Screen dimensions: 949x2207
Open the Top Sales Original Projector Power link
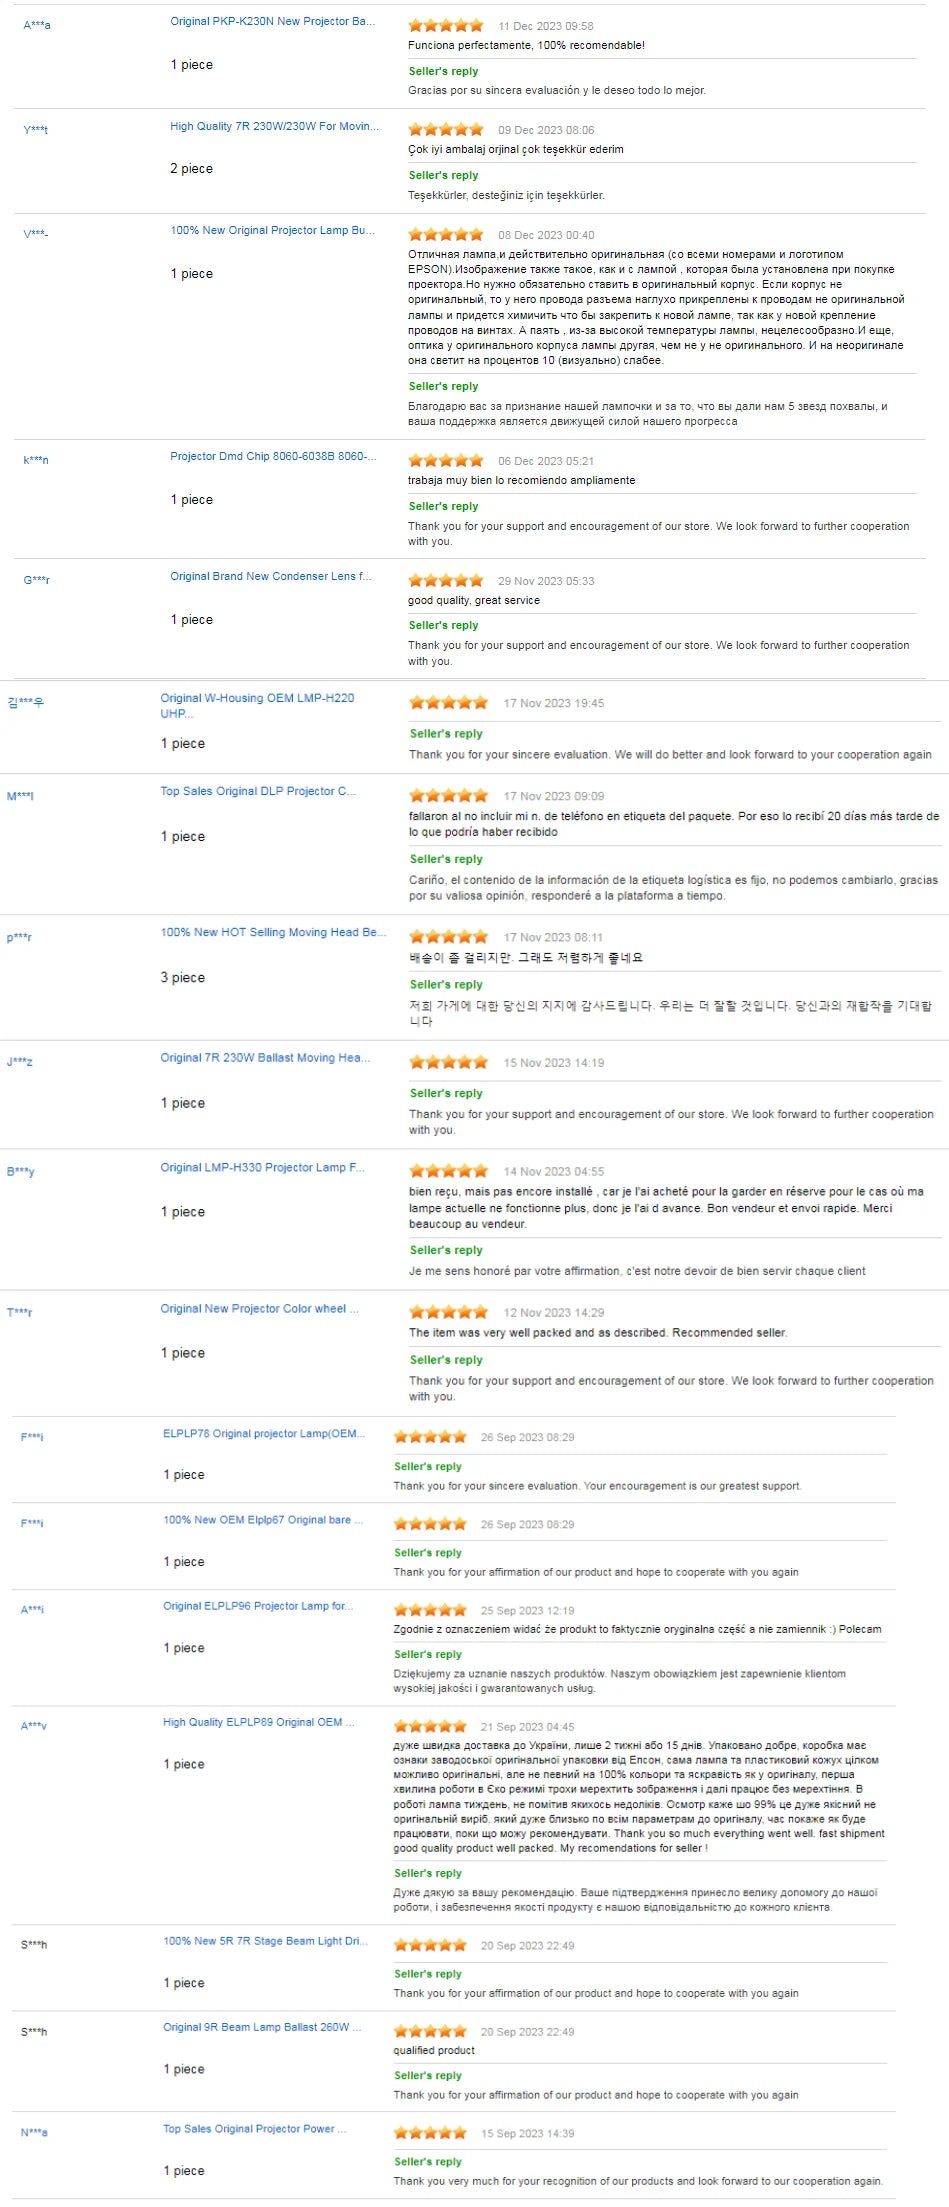pos(255,2128)
